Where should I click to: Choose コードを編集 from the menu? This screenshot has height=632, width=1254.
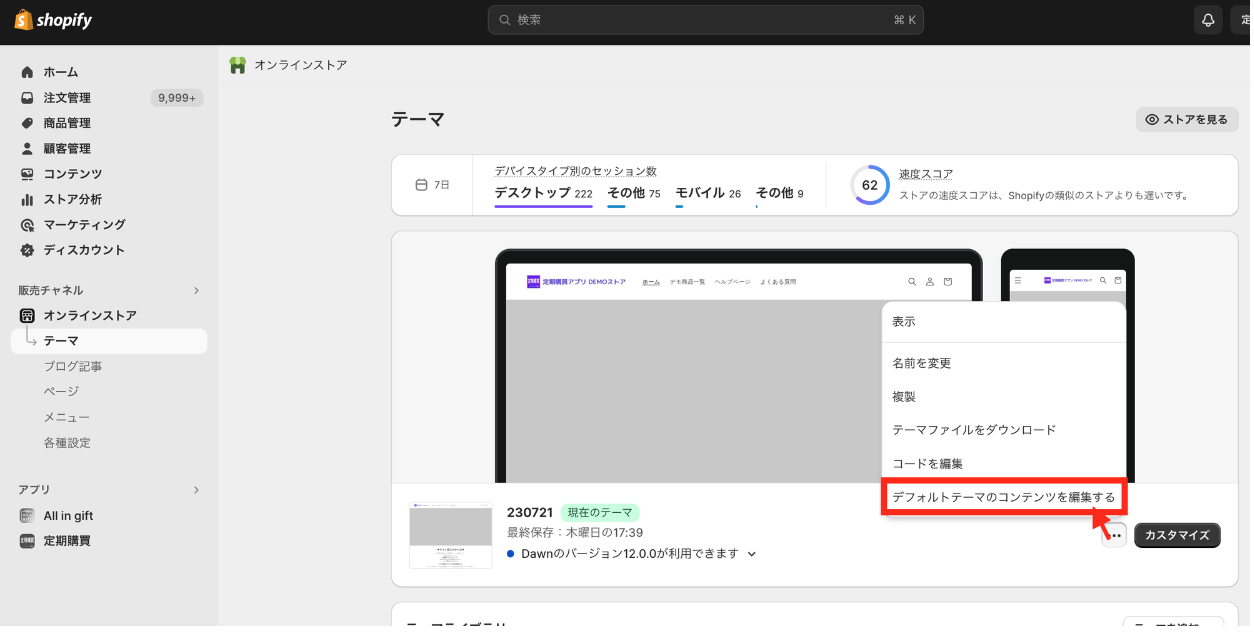(927, 464)
